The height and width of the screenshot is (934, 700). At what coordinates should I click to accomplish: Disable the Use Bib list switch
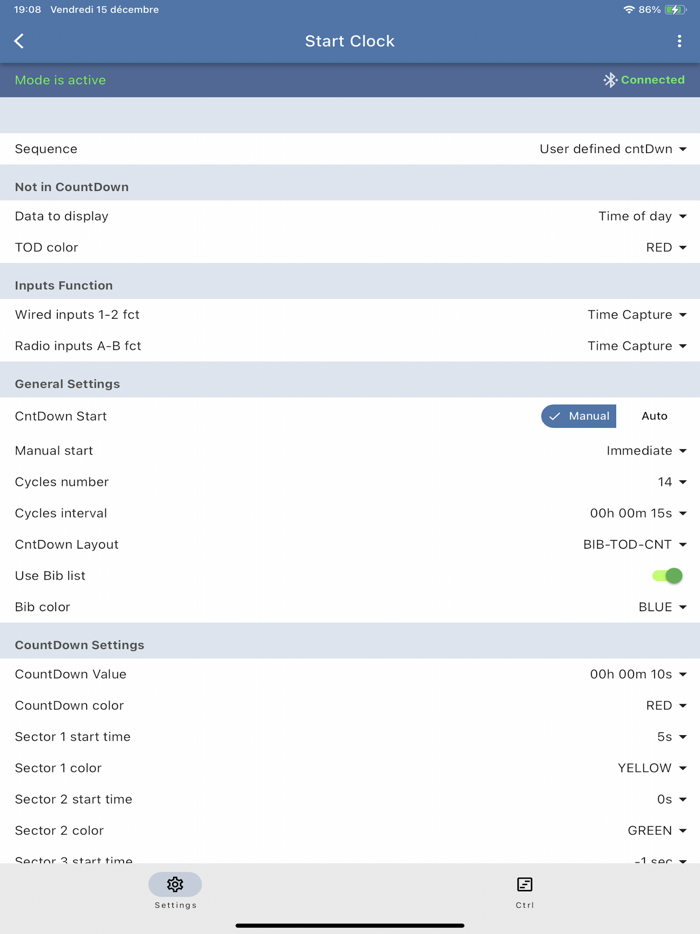tap(667, 576)
